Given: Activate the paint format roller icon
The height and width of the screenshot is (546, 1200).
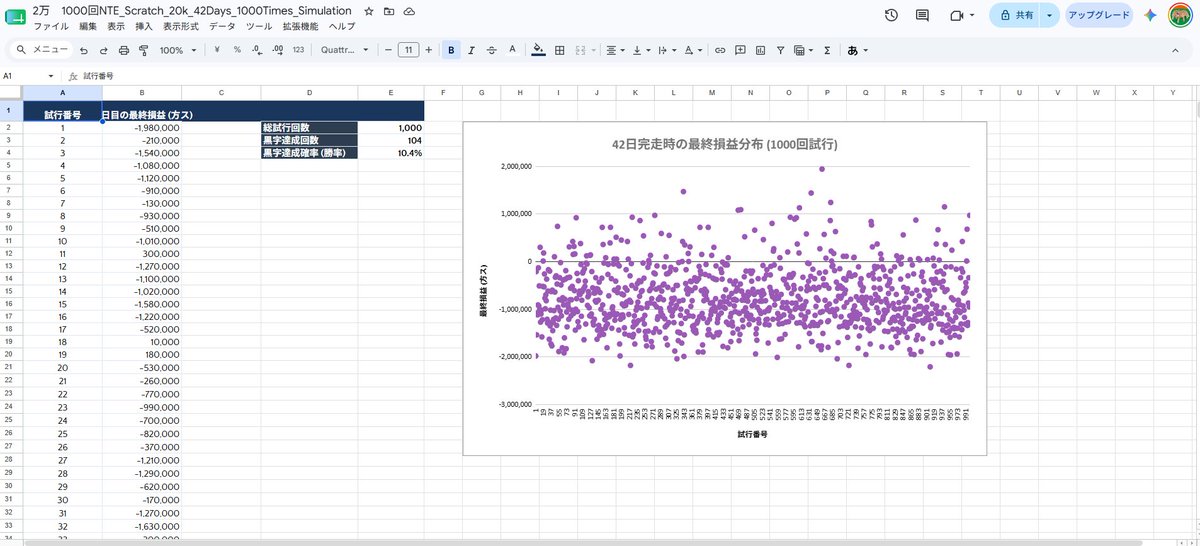Looking at the screenshot, I should (x=143, y=49).
